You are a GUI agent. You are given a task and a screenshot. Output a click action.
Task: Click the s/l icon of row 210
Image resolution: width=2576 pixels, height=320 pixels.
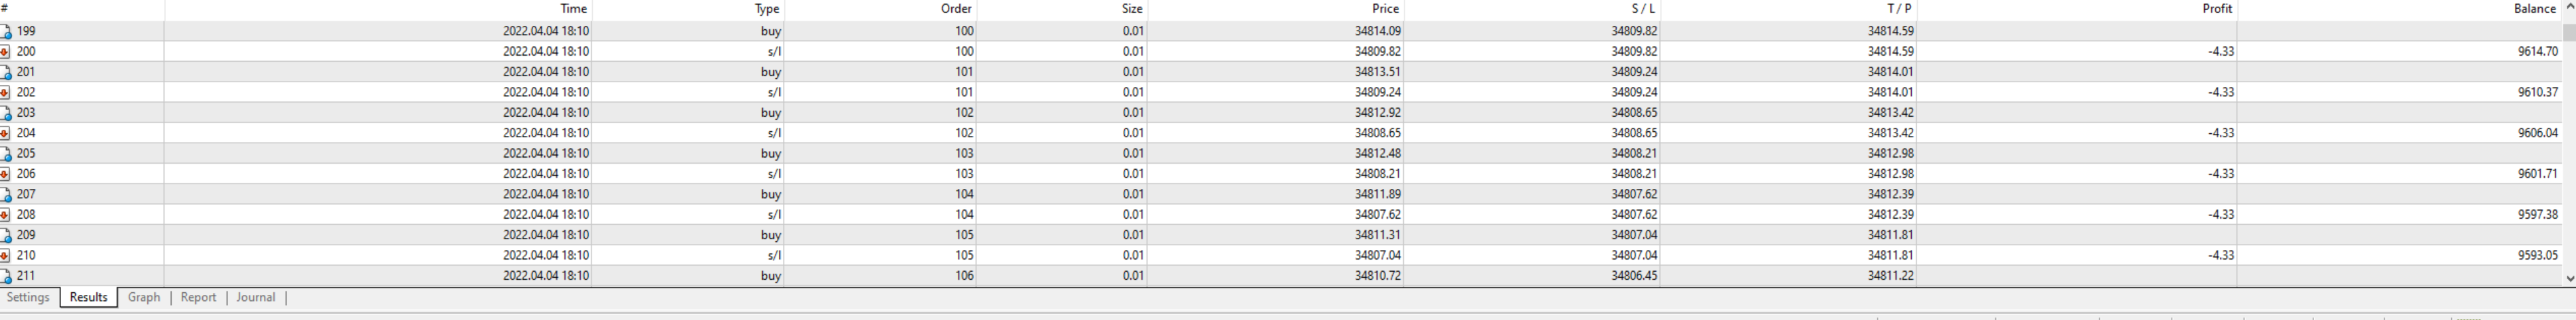click(x=5, y=256)
